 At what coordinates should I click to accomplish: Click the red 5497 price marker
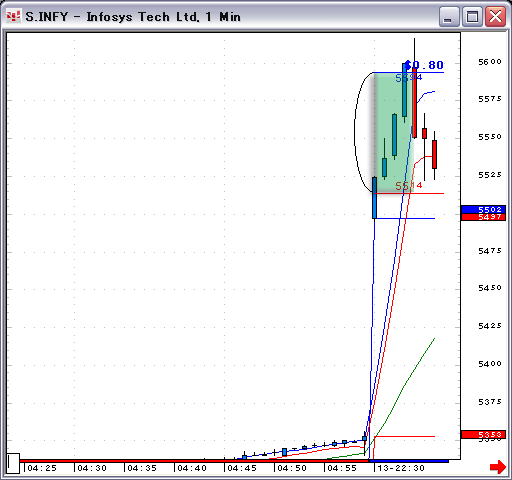tap(483, 217)
